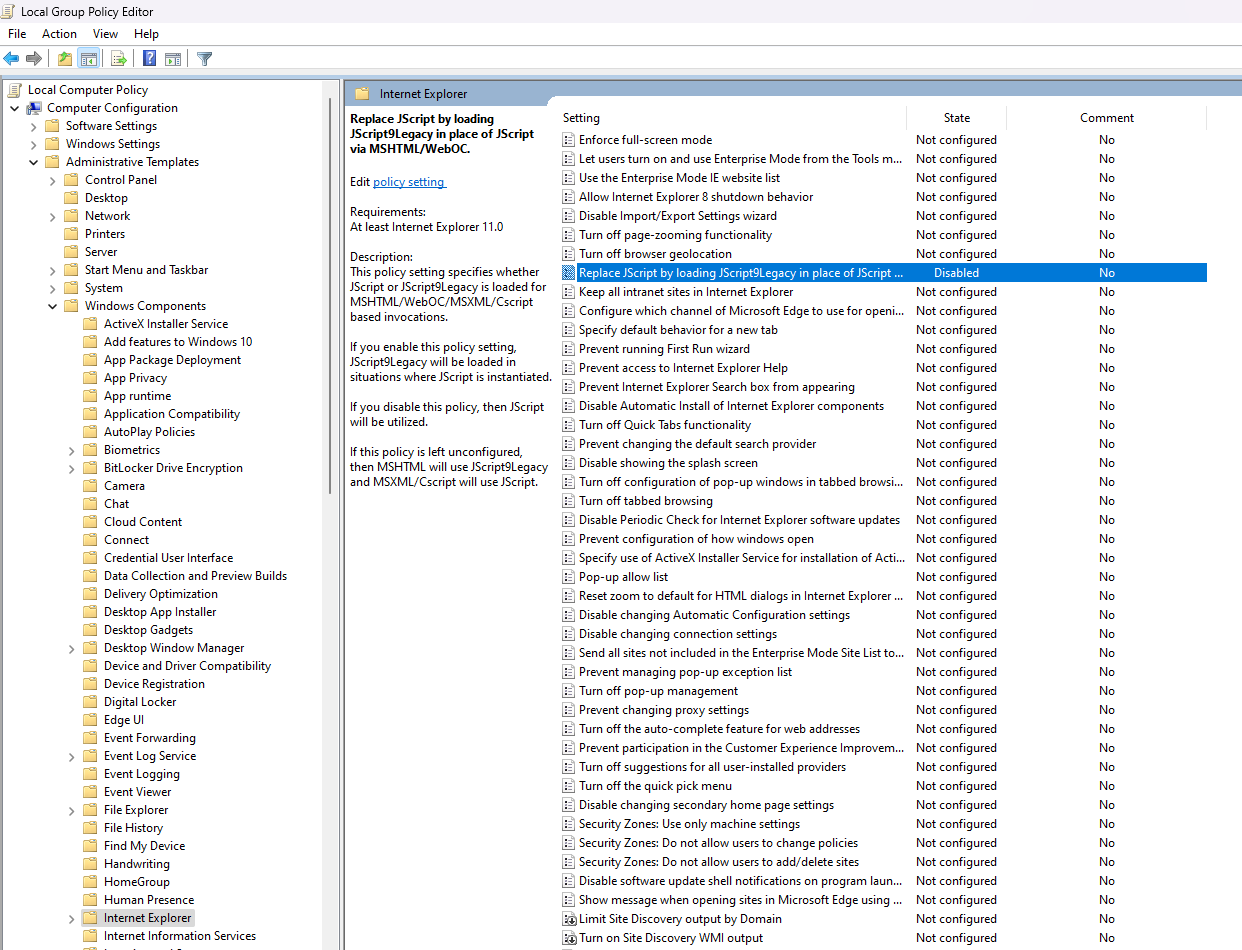Image resolution: width=1242 pixels, height=950 pixels.
Task: Click the policy setting edit link
Action: pos(409,181)
